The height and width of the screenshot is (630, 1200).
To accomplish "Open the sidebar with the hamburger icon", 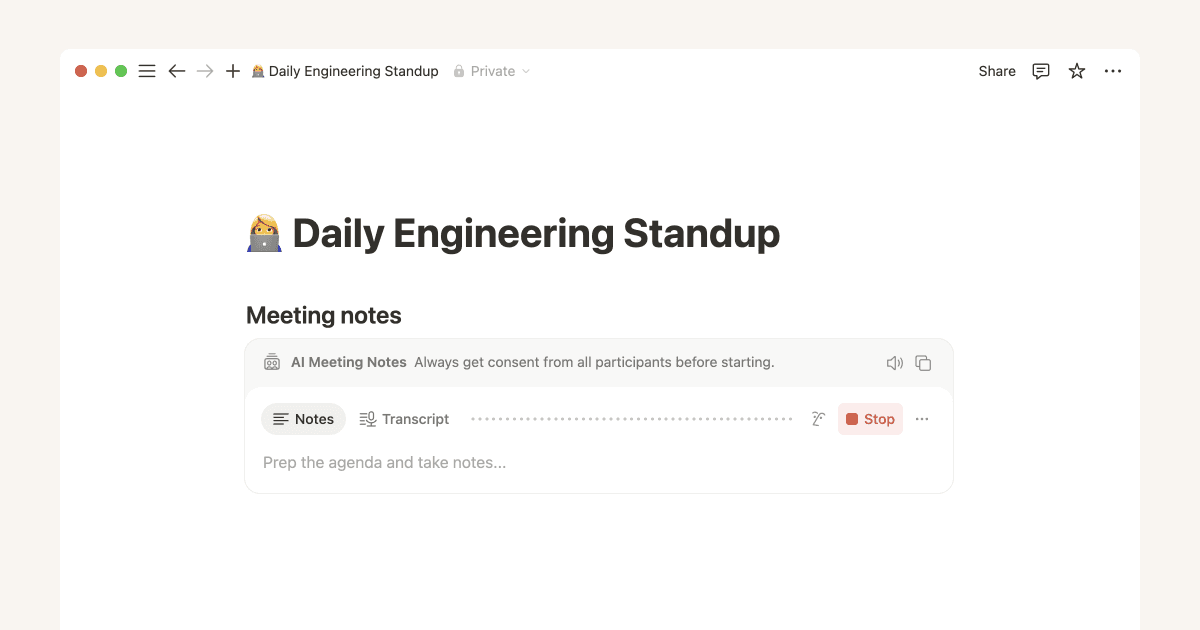I will pos(147,71).
